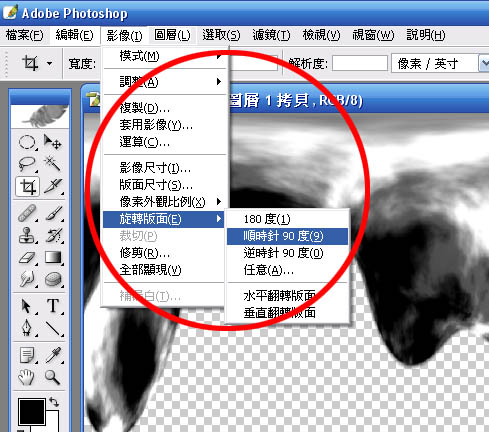Click the feather logo atop toolbox
The width and height of the screenshot is (489, 432).
click(40, 116)
